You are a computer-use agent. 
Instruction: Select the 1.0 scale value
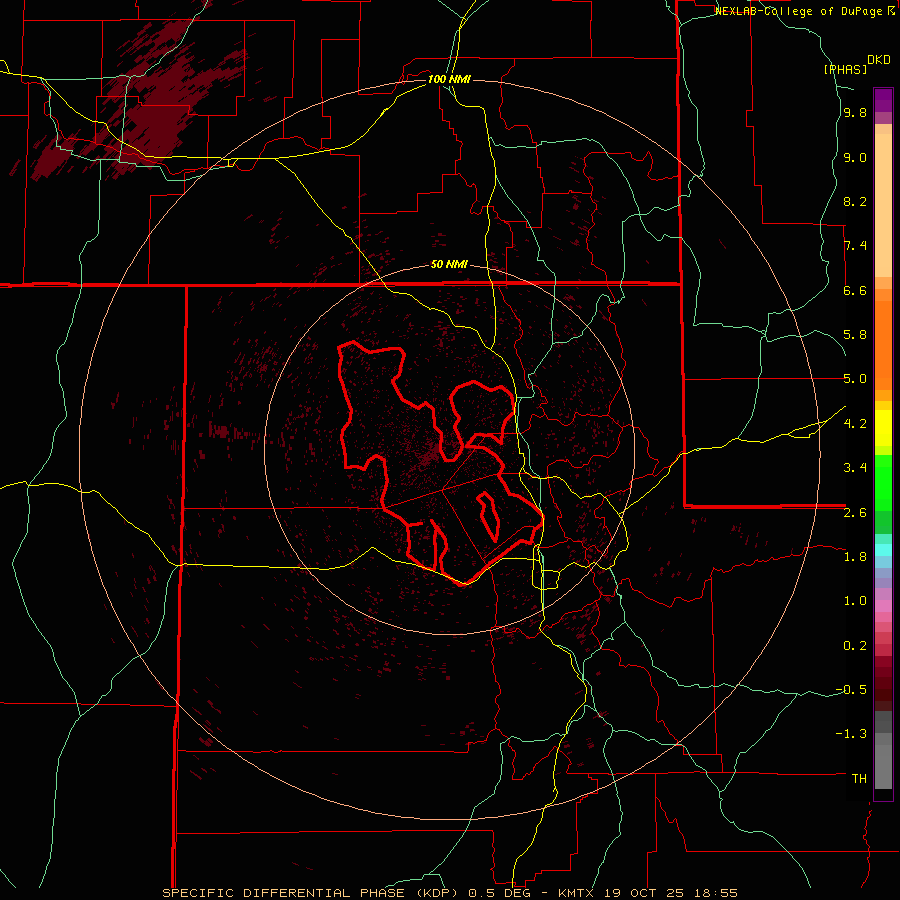[x=855, y=600]
